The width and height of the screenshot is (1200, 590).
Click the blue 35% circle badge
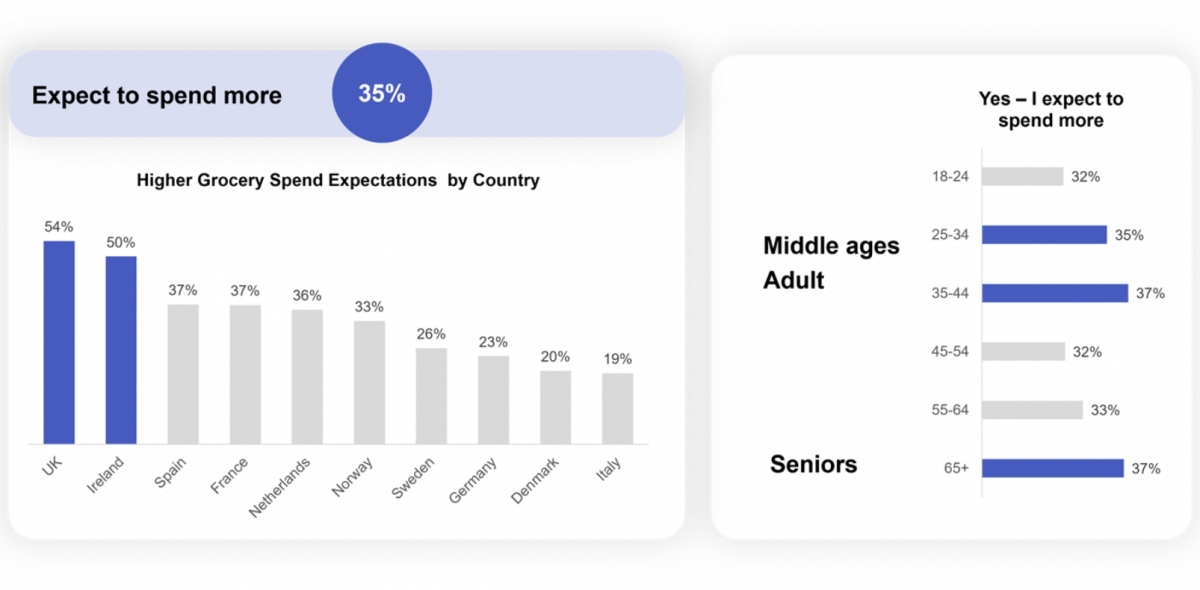click(x=381, y=93)
